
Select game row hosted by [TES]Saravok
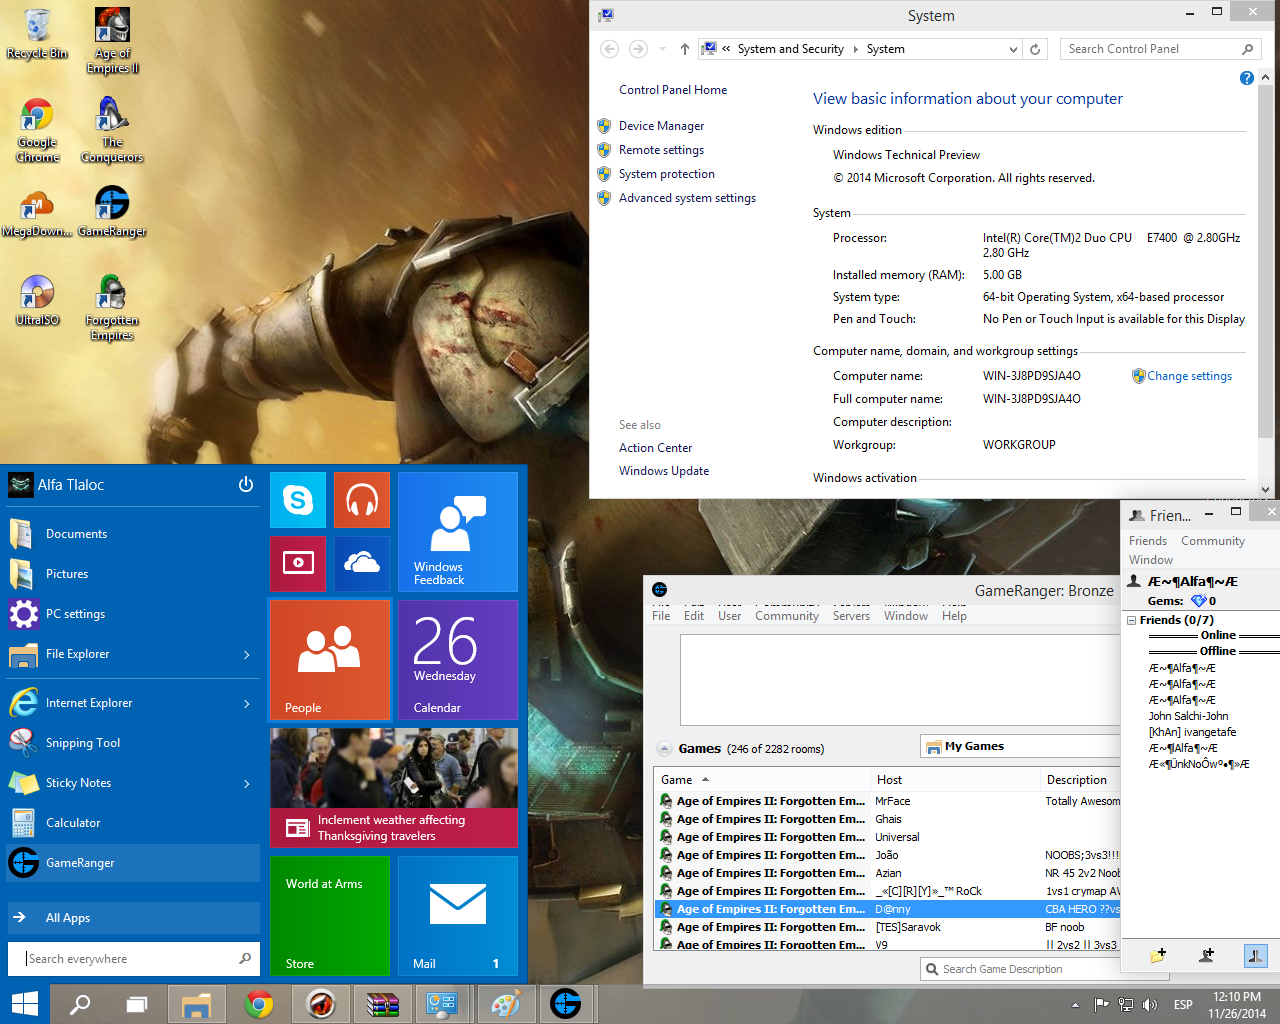click(888, 927)
